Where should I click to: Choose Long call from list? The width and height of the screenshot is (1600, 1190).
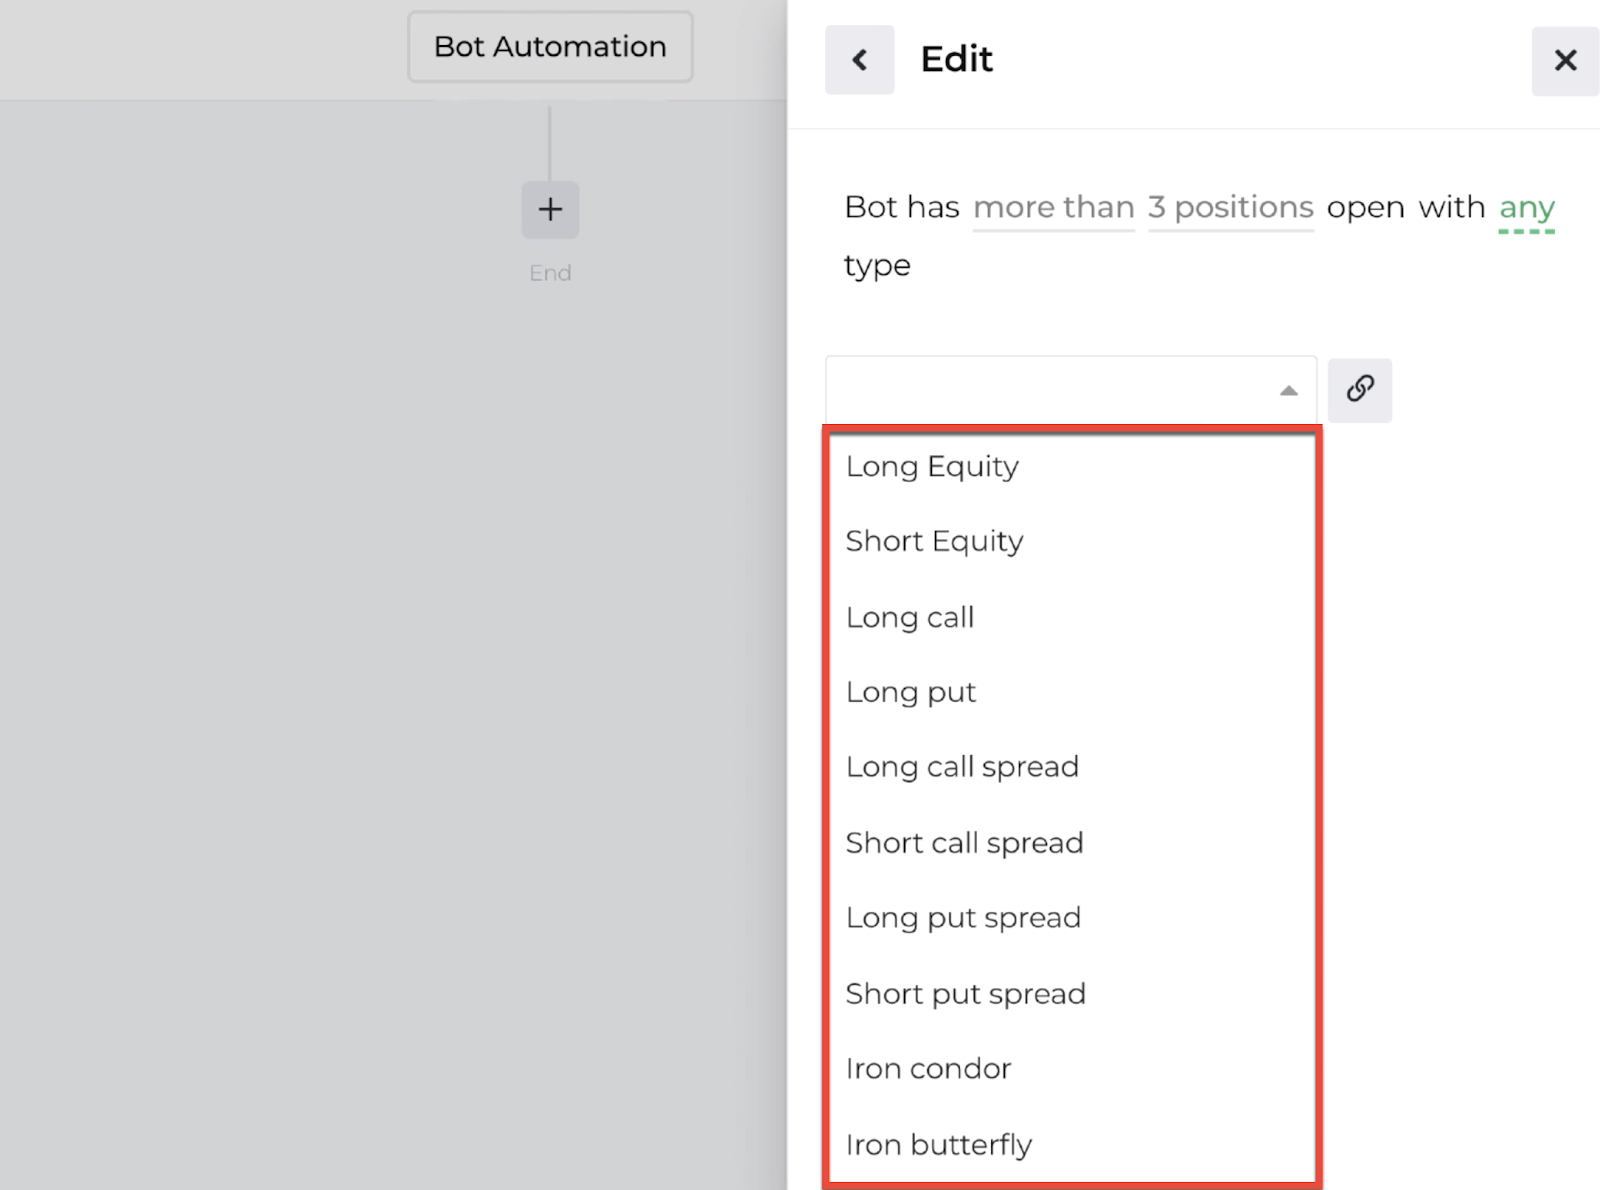click(x=1070, y=617)
